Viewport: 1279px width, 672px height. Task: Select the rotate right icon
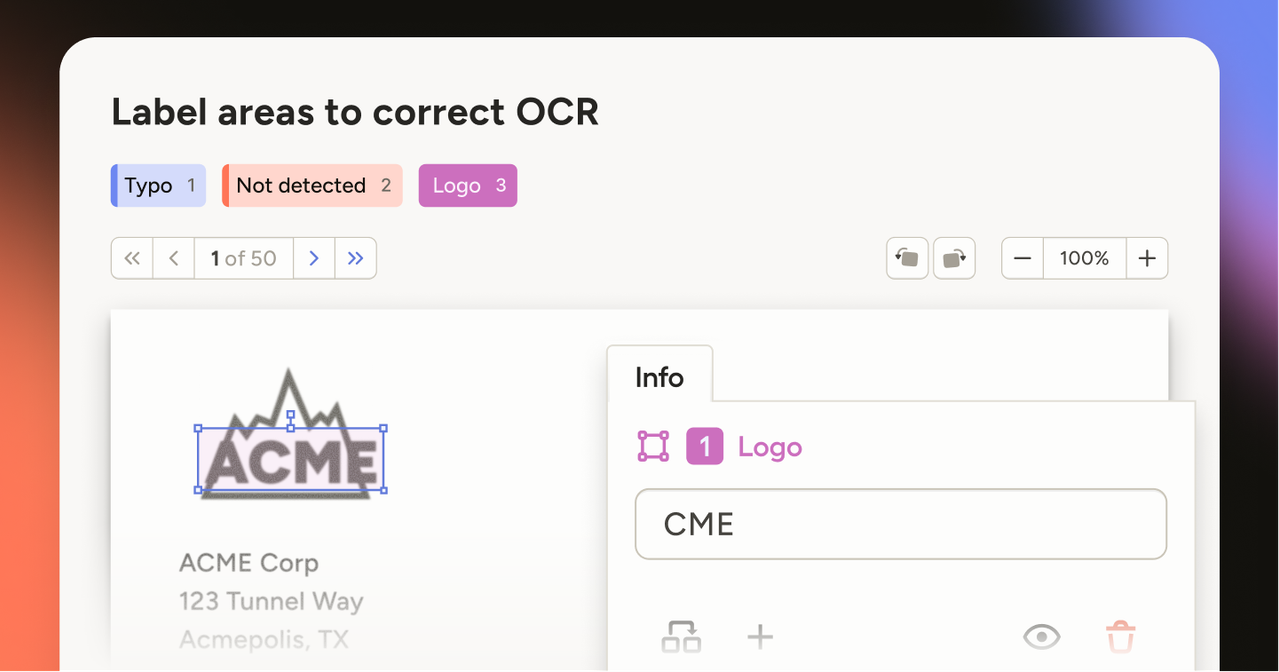click(954, 257)
